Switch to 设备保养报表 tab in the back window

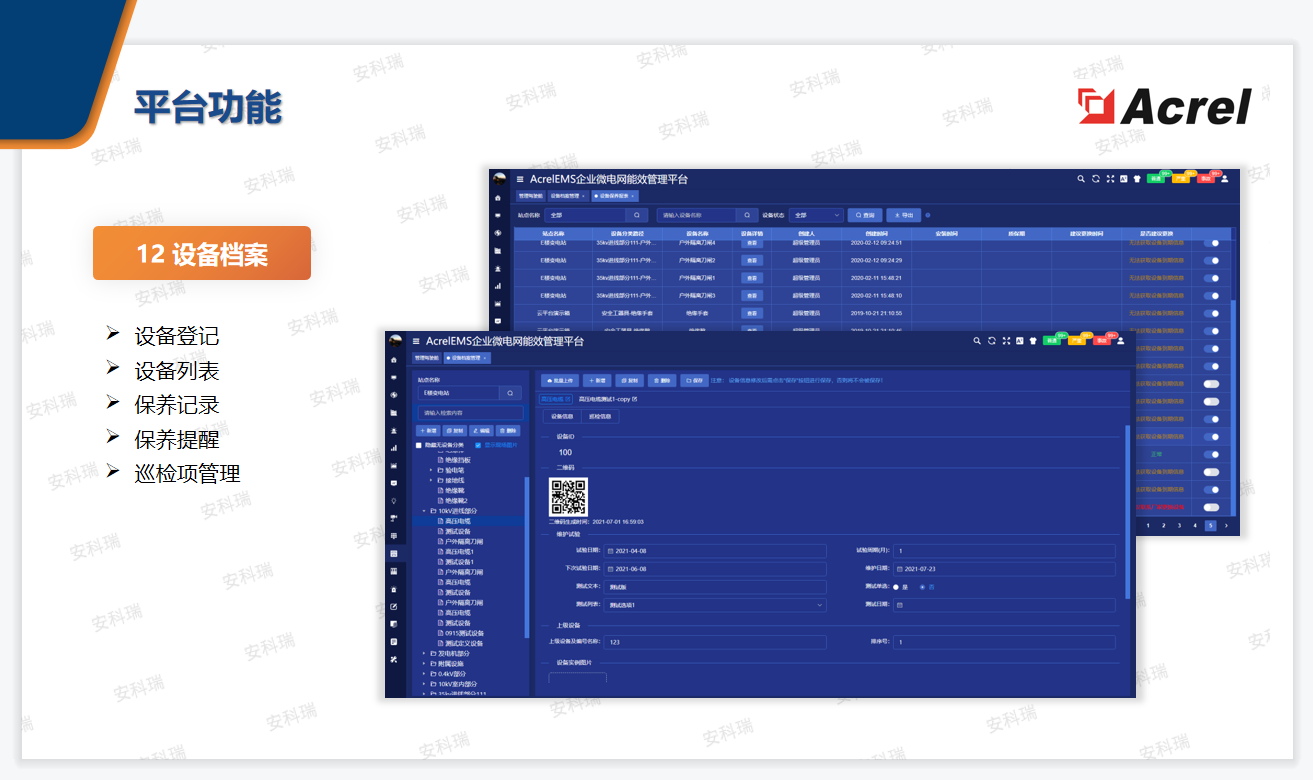(615, 196)
